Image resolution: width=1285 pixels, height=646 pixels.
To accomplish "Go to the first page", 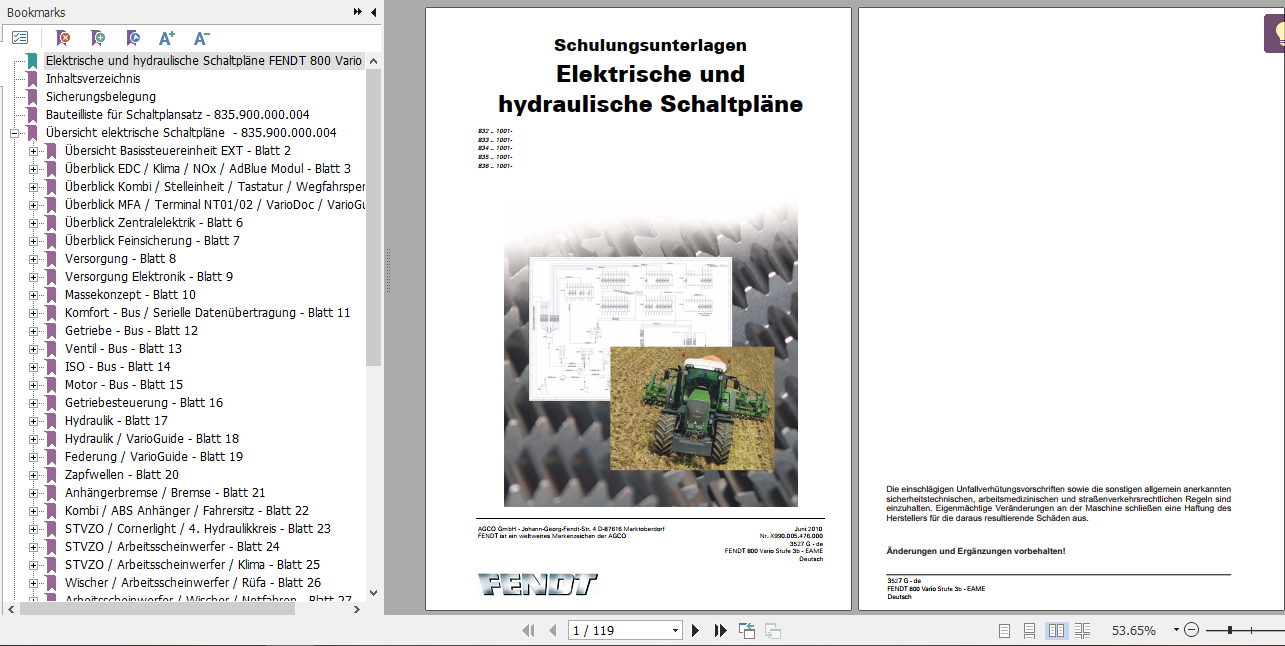I will [529, 630].
